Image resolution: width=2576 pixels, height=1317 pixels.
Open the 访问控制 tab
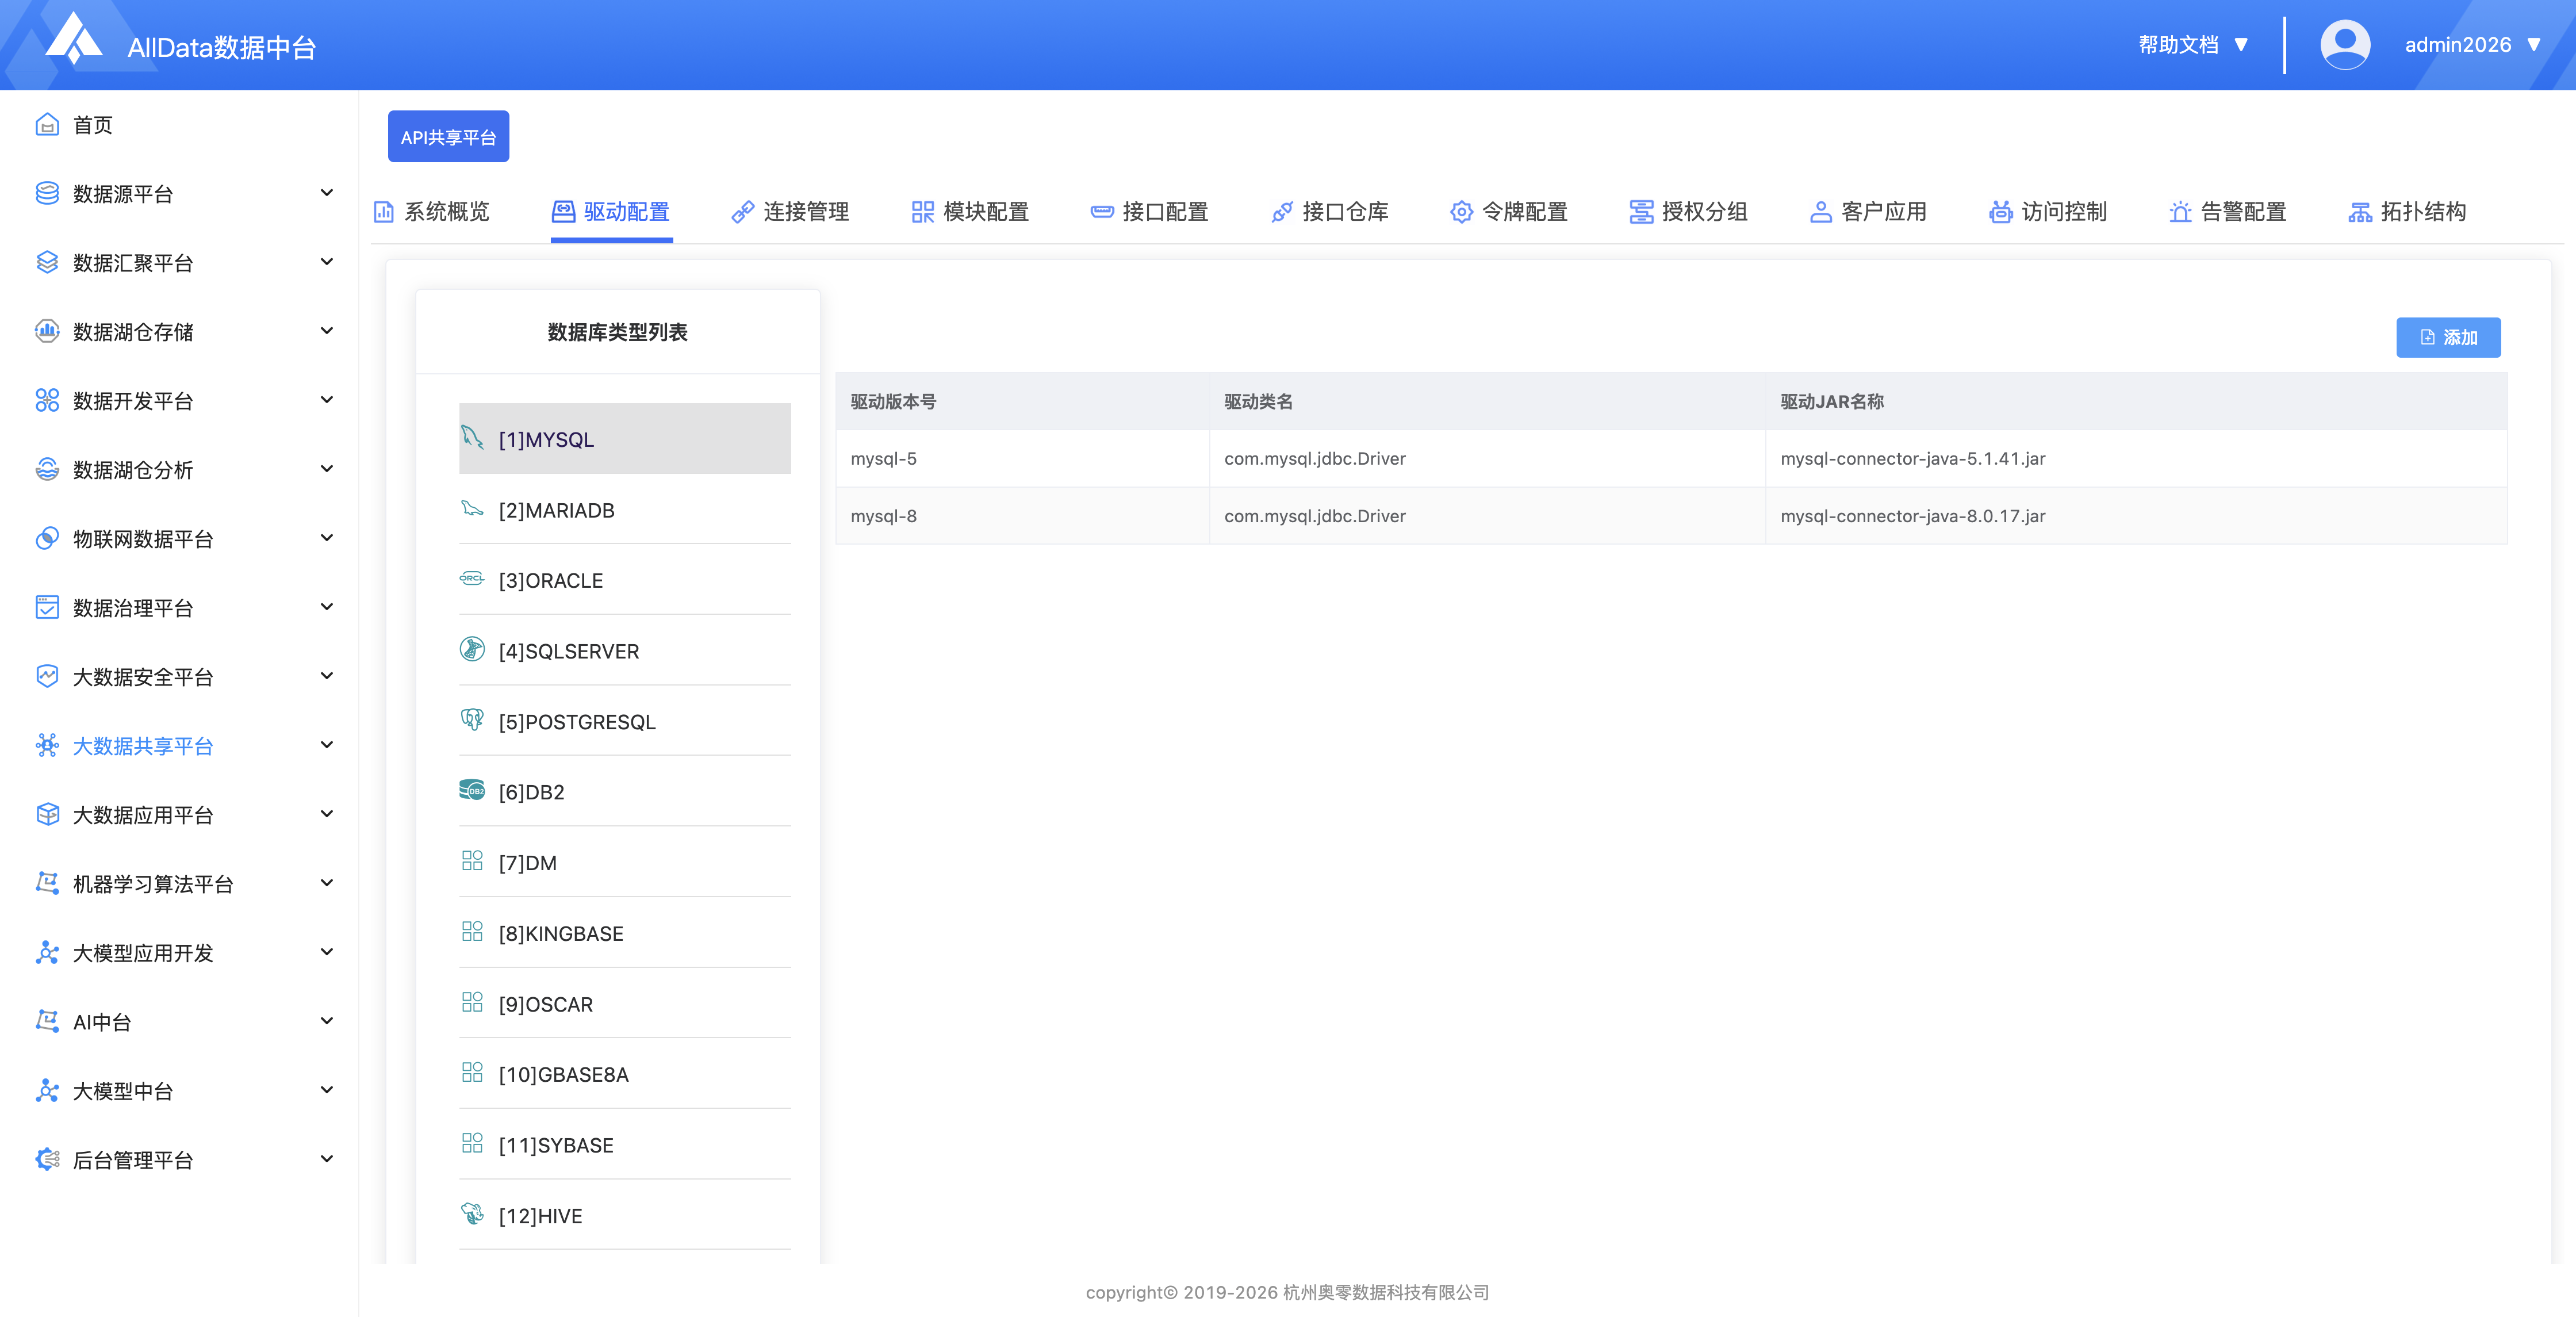[x=2047, y=211]
